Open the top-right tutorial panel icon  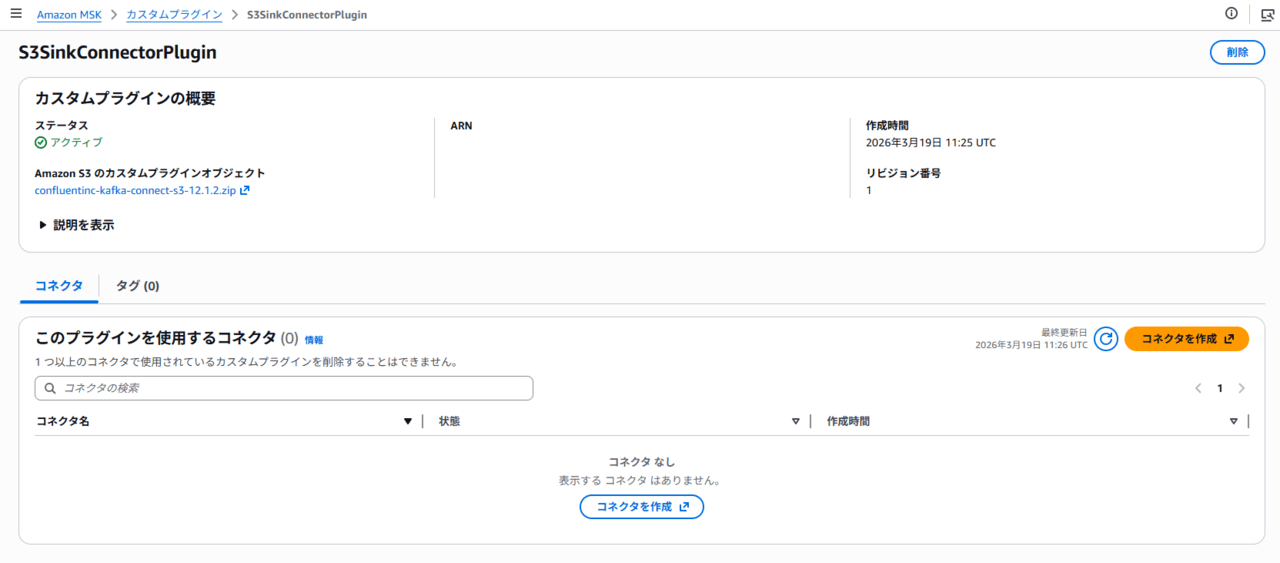(x=1267, y=14)
